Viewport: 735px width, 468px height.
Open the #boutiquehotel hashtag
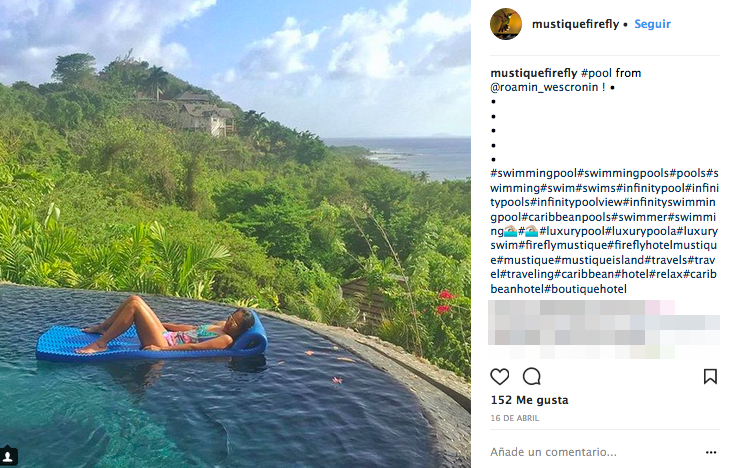point(589,289)
